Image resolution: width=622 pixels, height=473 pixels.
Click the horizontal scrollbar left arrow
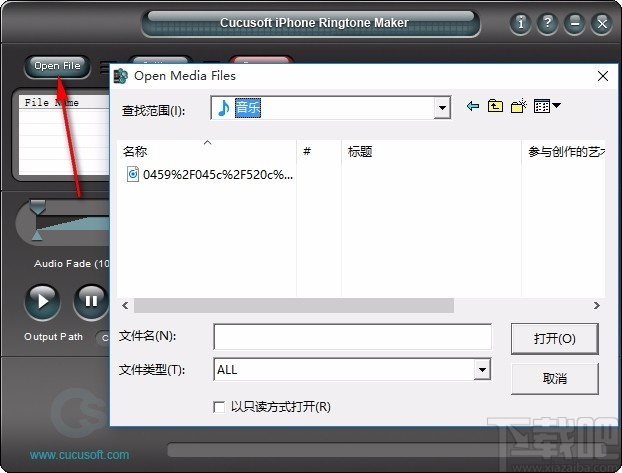(125, 306)
